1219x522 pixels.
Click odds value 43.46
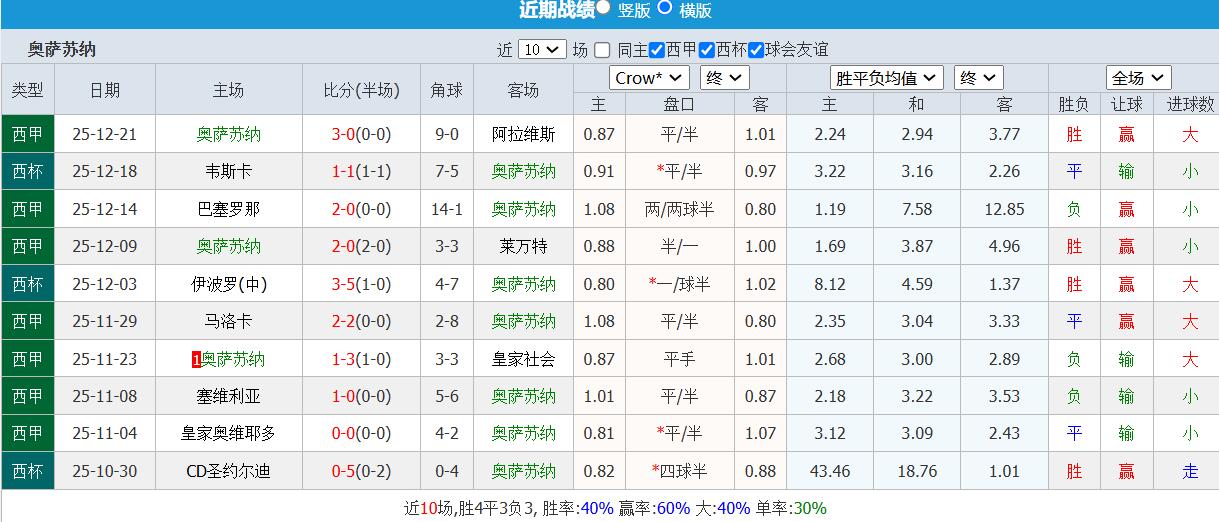[x=830, y=471]
